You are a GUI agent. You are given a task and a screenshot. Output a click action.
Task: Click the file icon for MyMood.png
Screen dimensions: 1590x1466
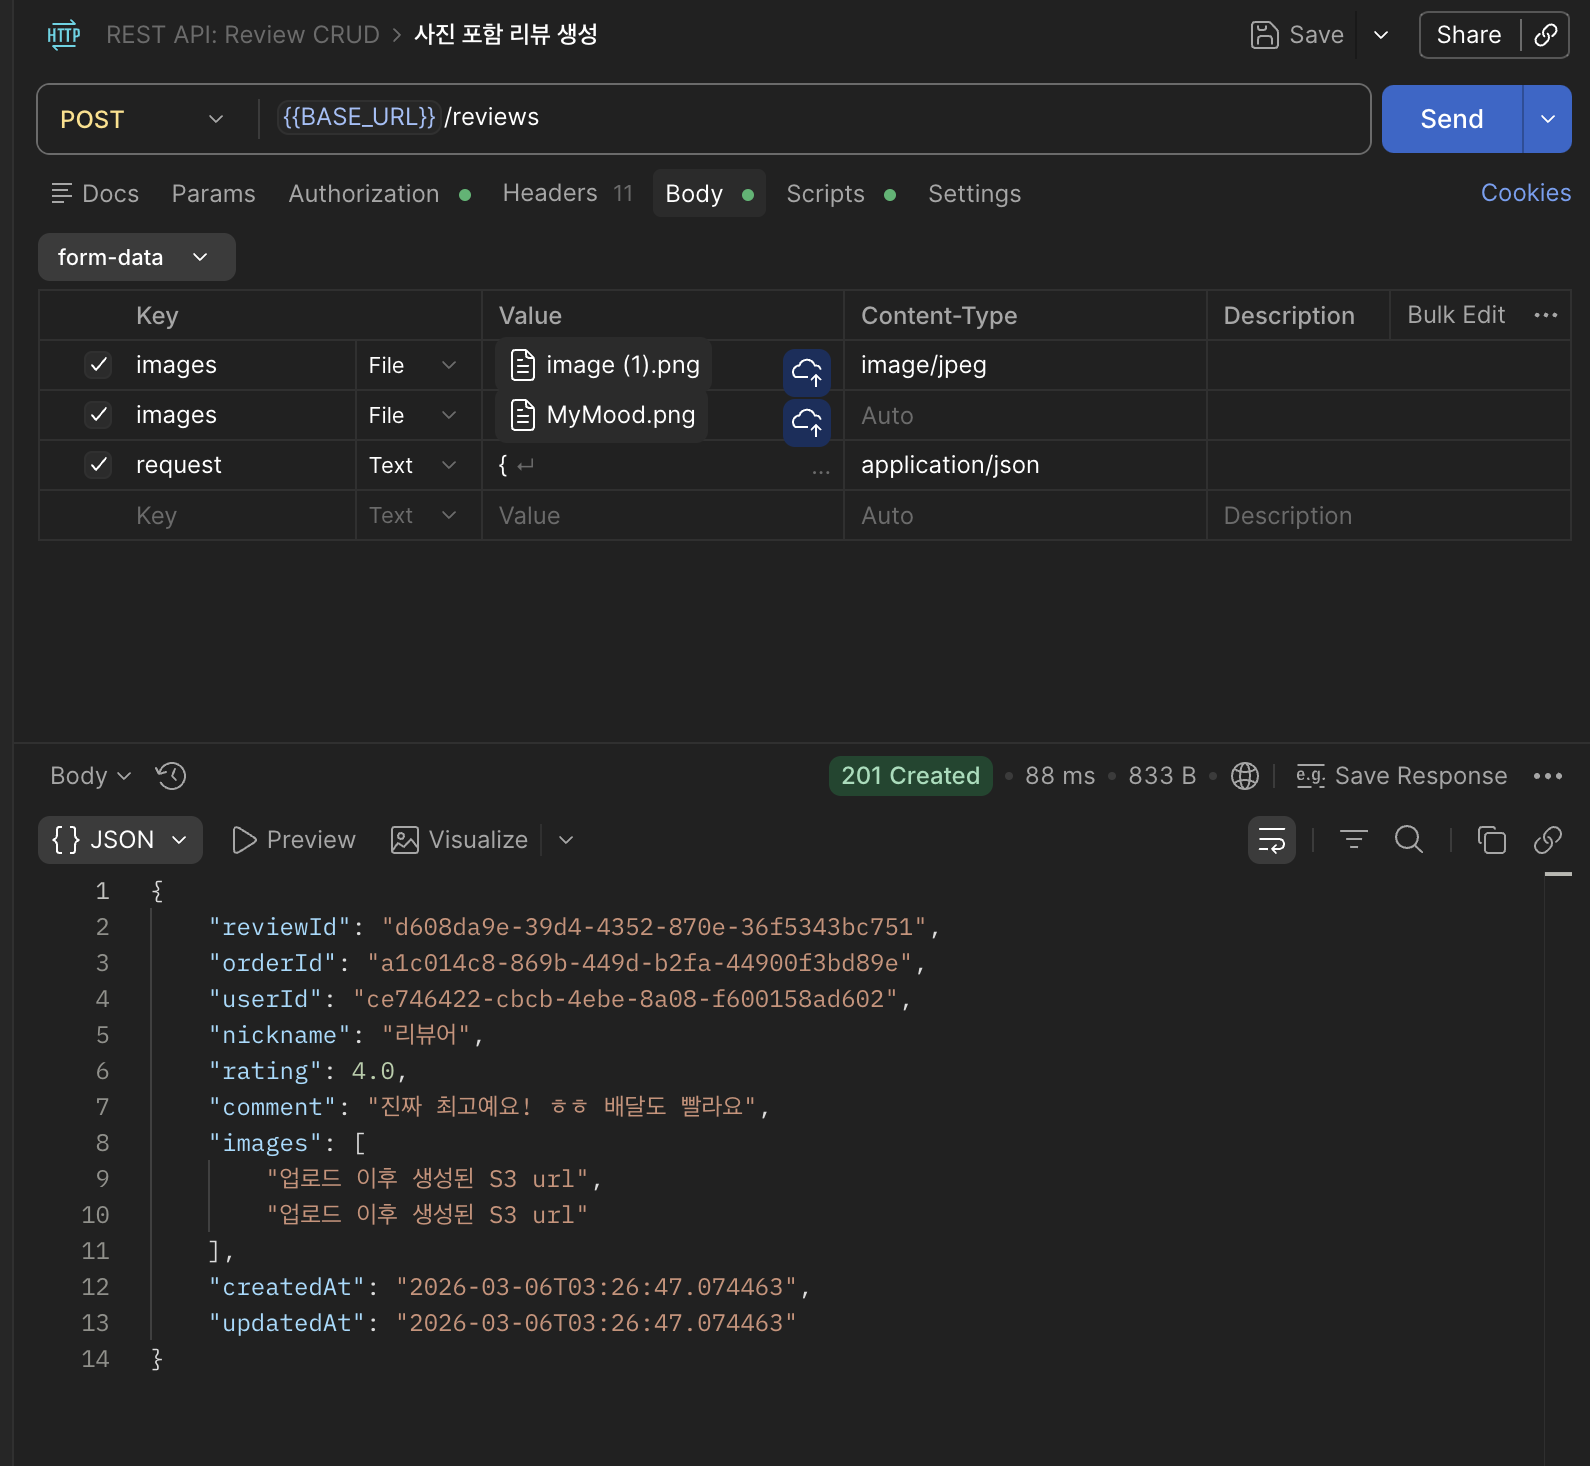pyautogui.click(x=523, y=415)
